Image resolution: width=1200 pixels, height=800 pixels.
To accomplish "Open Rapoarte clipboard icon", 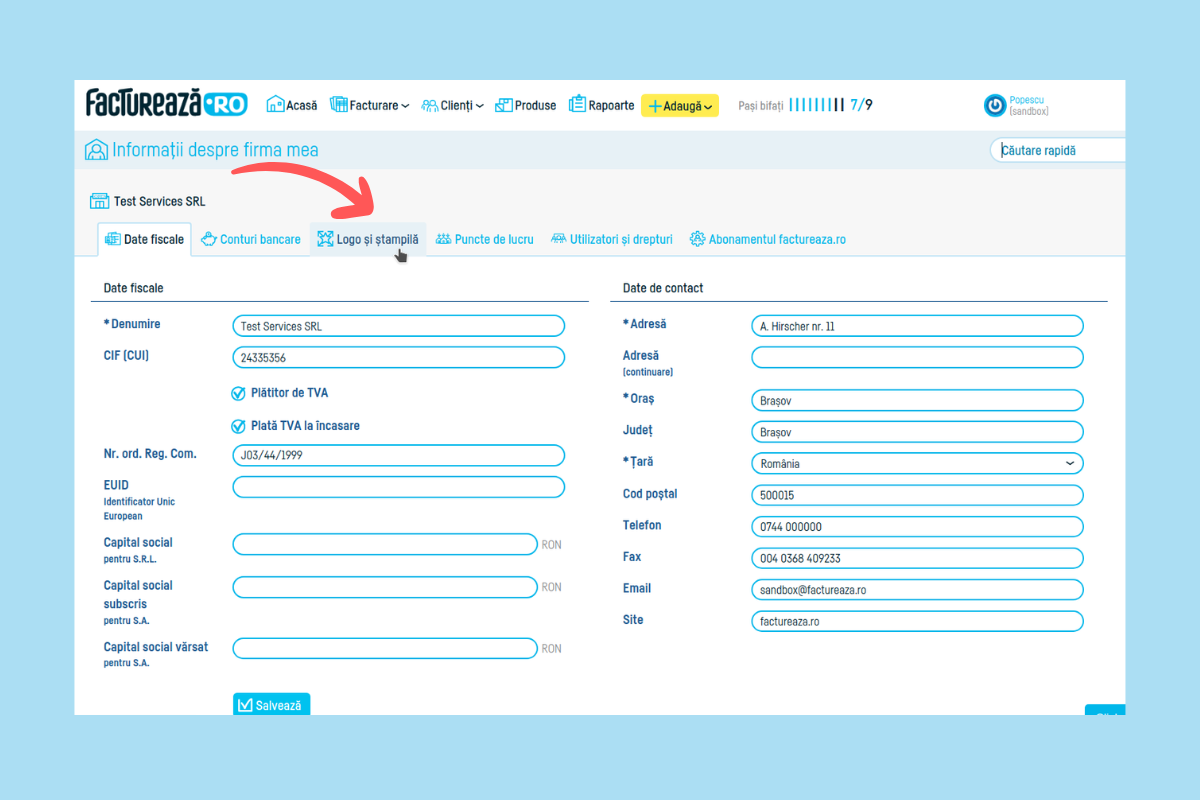I will pyautogui.click(x=577, y=105).
